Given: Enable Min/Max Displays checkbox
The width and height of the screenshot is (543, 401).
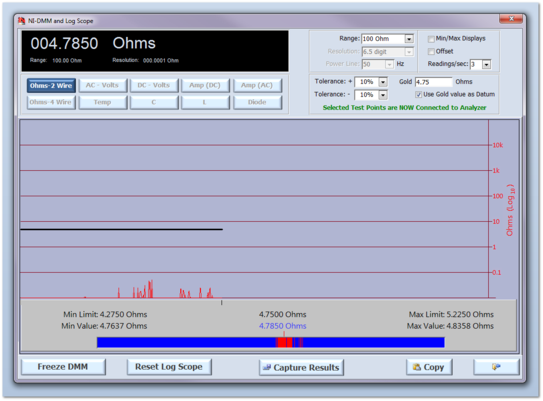Looking at the screenshot, I should click(431, 39).
